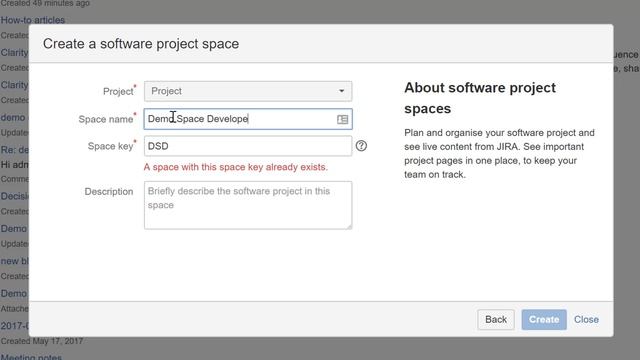Screen dimensions: 640x360
Task: Click the autofill icon in Space name field
Action: coord(342,119)
